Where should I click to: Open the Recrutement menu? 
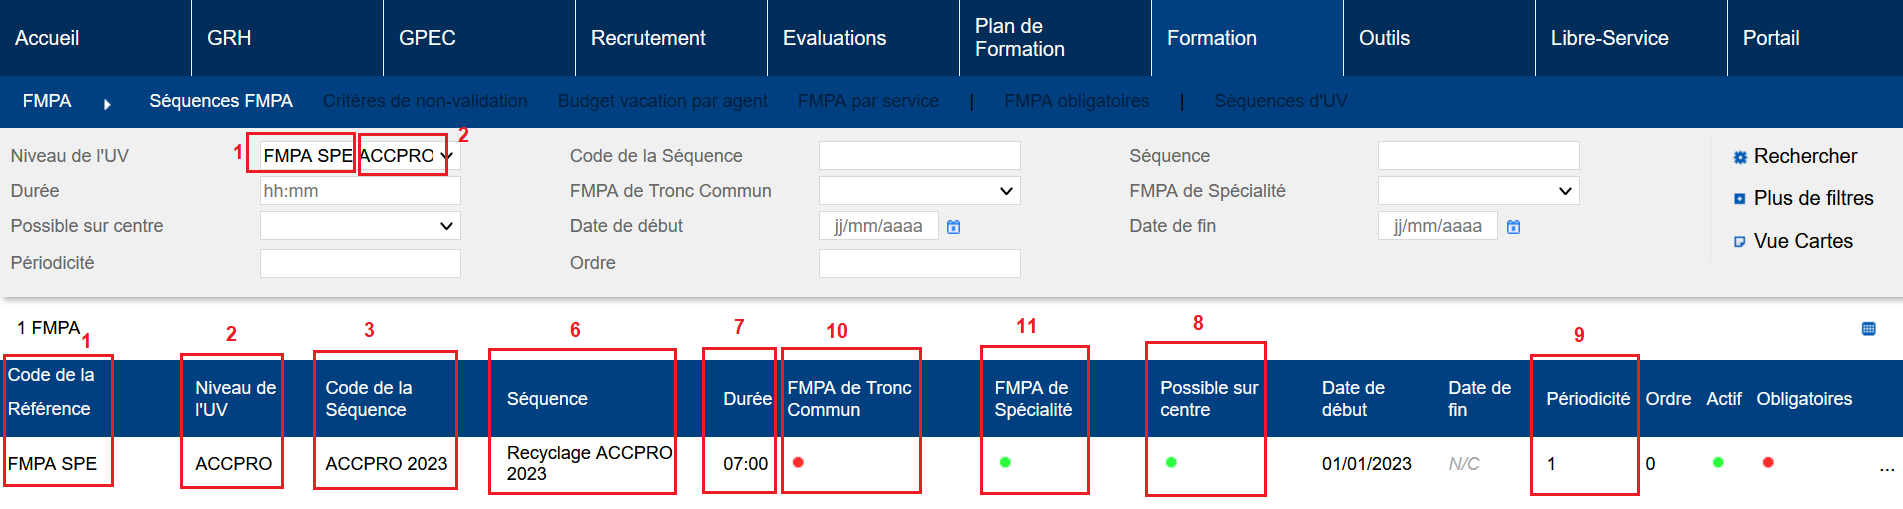[x=648, y=38]
